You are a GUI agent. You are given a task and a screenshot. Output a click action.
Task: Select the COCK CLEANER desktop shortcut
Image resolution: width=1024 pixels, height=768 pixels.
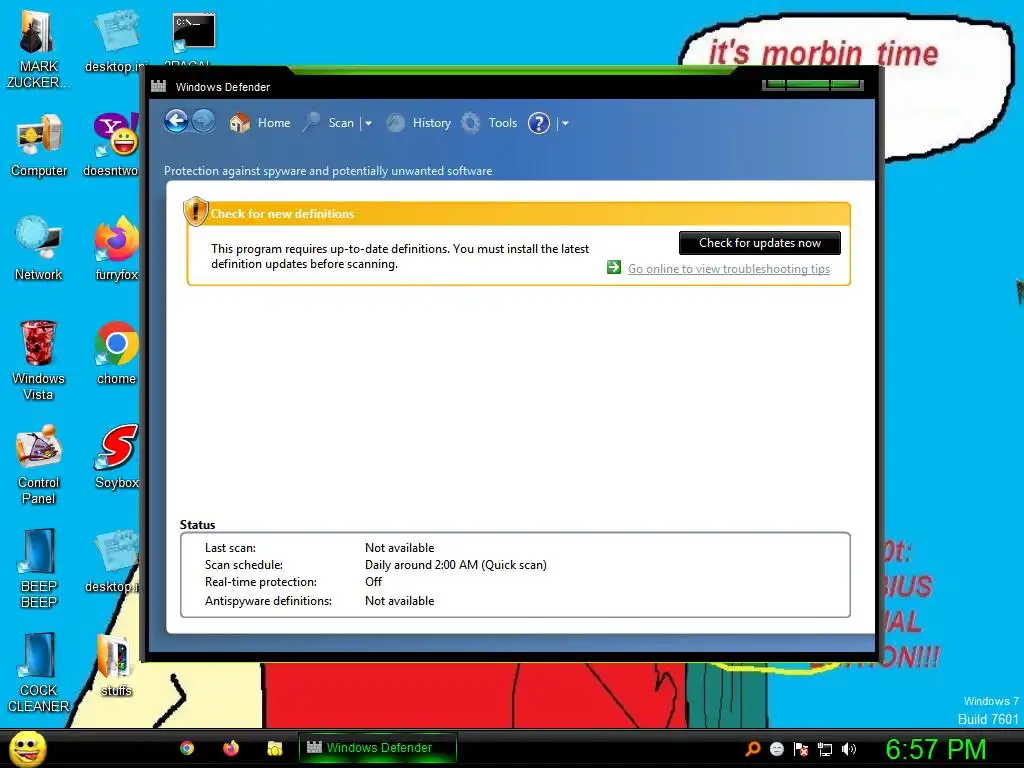pyautogui.click(x=39, y=673)
